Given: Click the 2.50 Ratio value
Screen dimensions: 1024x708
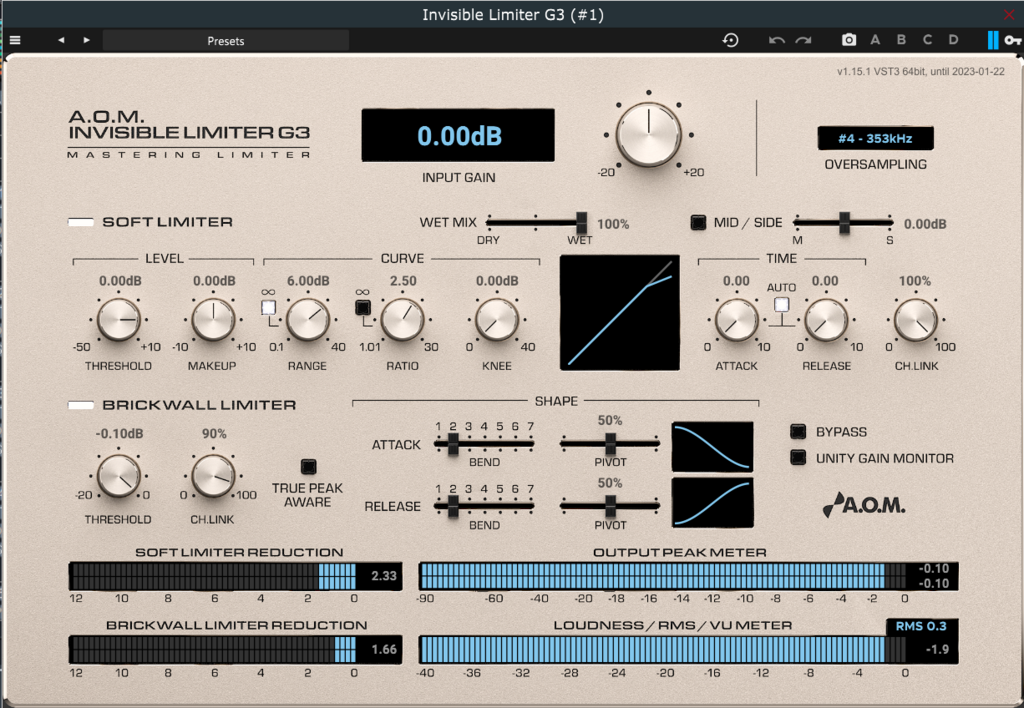Looking at the screenshot, I should point(403,281).
